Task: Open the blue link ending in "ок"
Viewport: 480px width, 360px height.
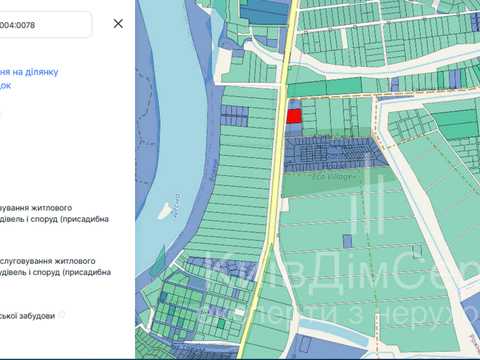Action: coord(6,86)
